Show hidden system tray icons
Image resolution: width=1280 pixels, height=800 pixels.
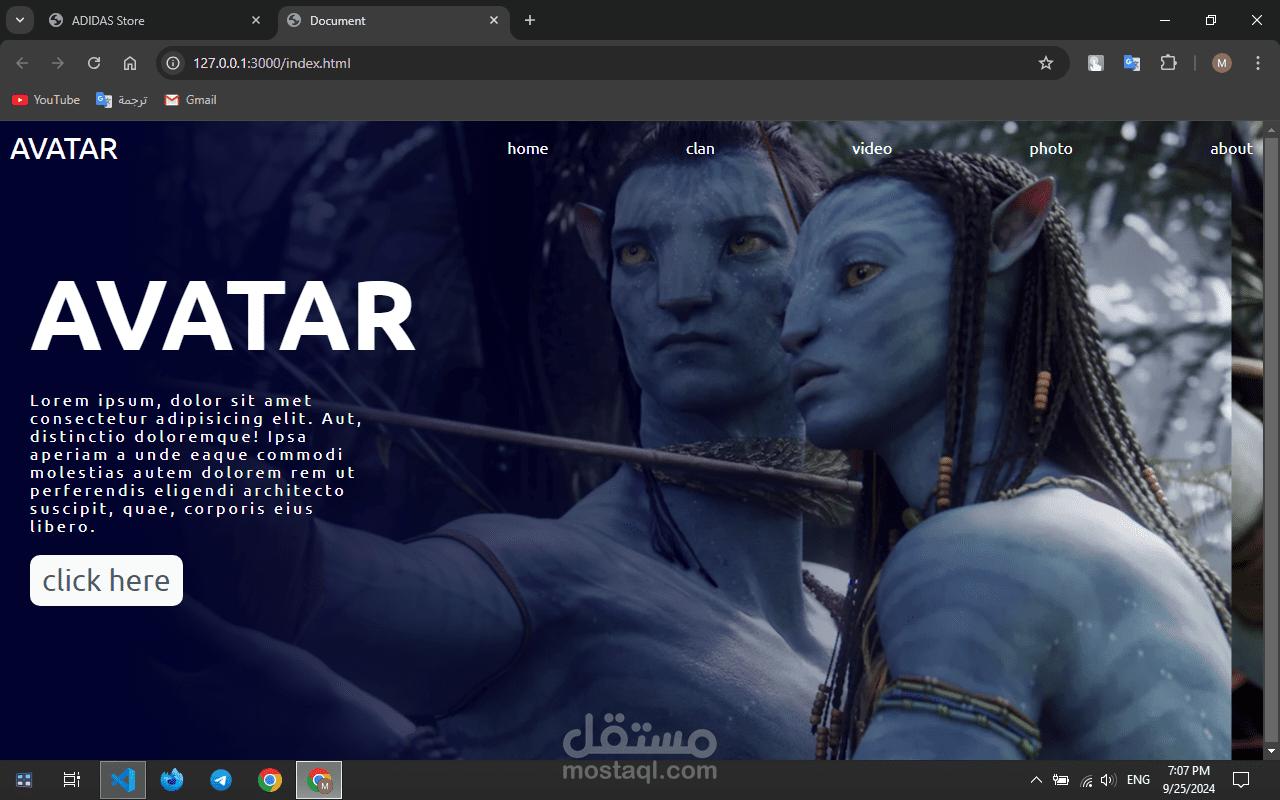1037,780
